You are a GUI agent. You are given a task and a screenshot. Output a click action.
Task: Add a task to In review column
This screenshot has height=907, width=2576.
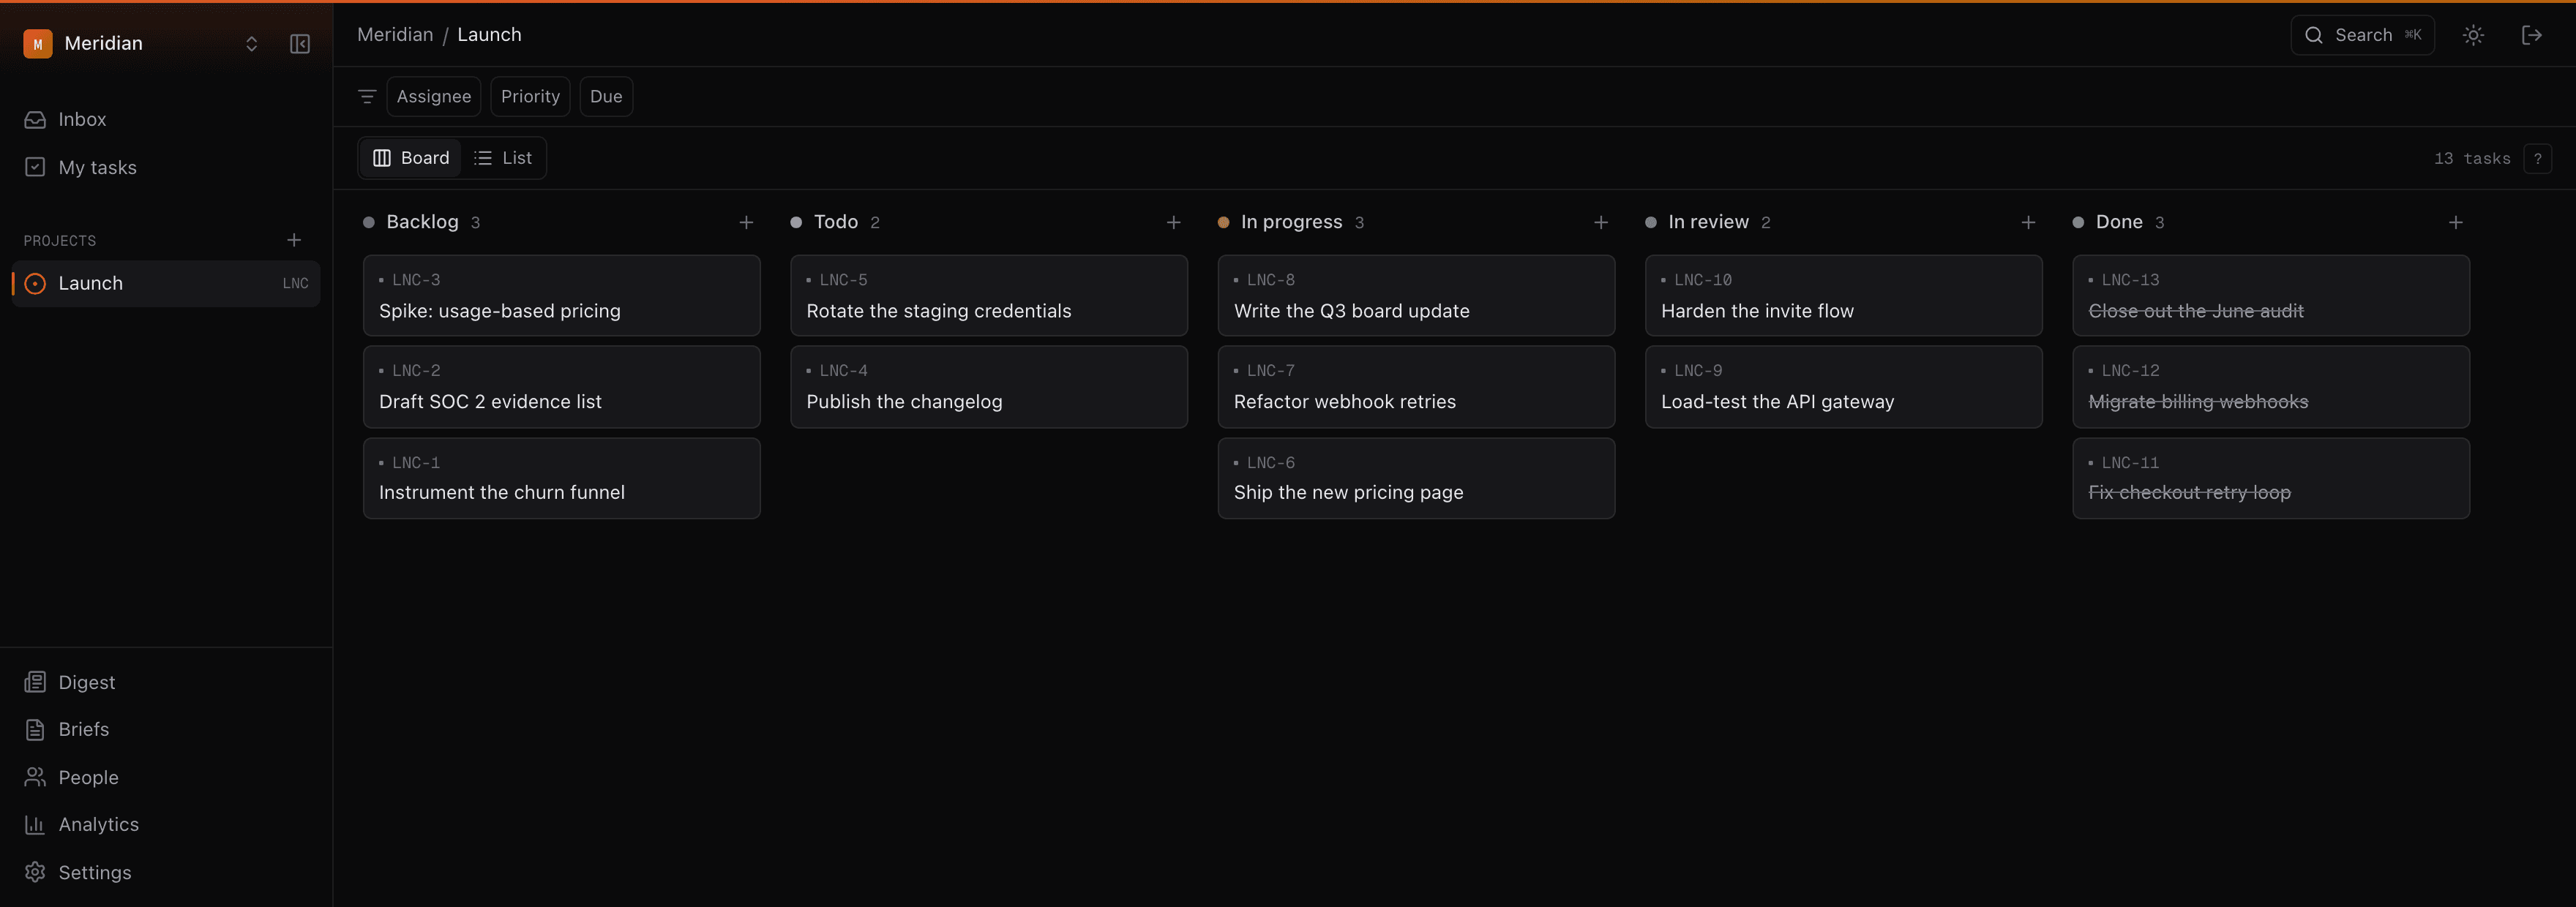tap(2028, 222)
